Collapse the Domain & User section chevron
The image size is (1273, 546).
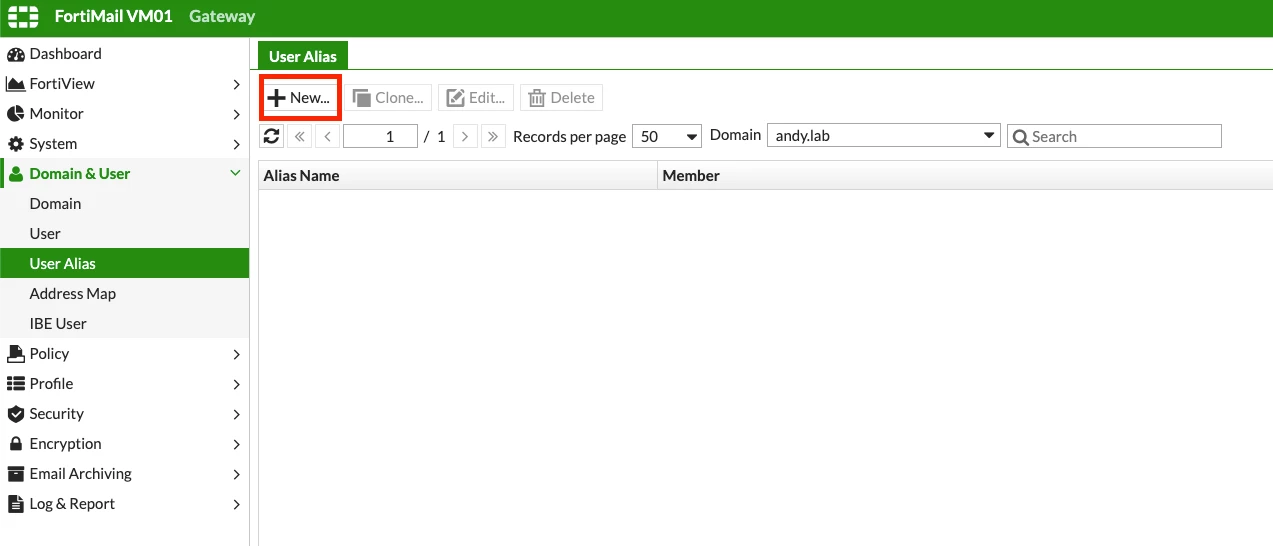pos(236,174)
